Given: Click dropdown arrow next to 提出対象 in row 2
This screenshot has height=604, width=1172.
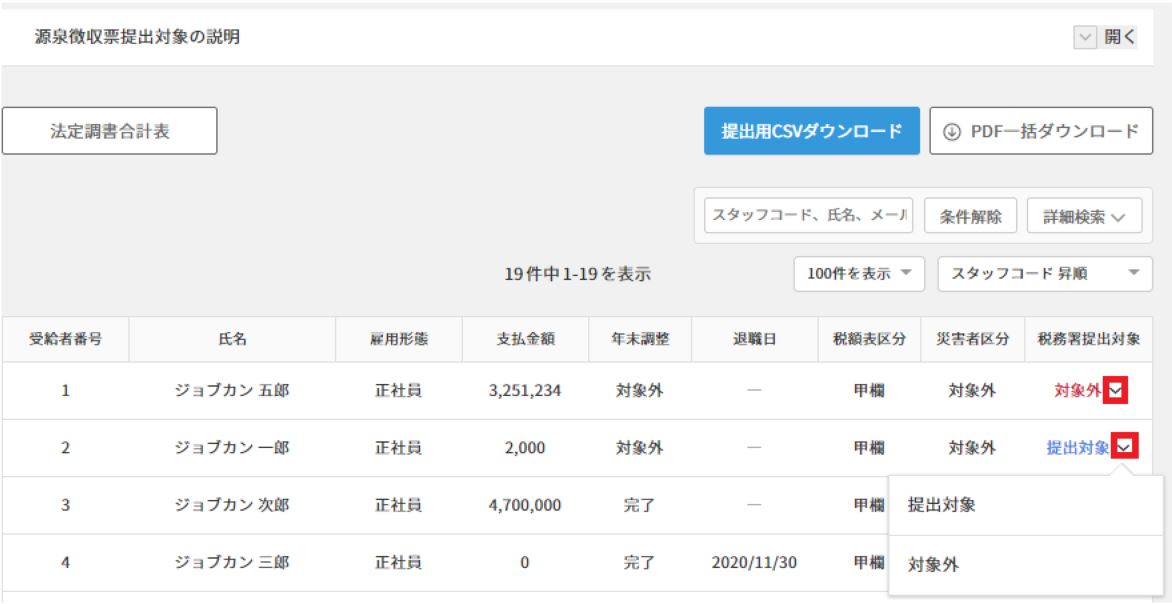Looking at the screenshot, I should (1126, 447).
